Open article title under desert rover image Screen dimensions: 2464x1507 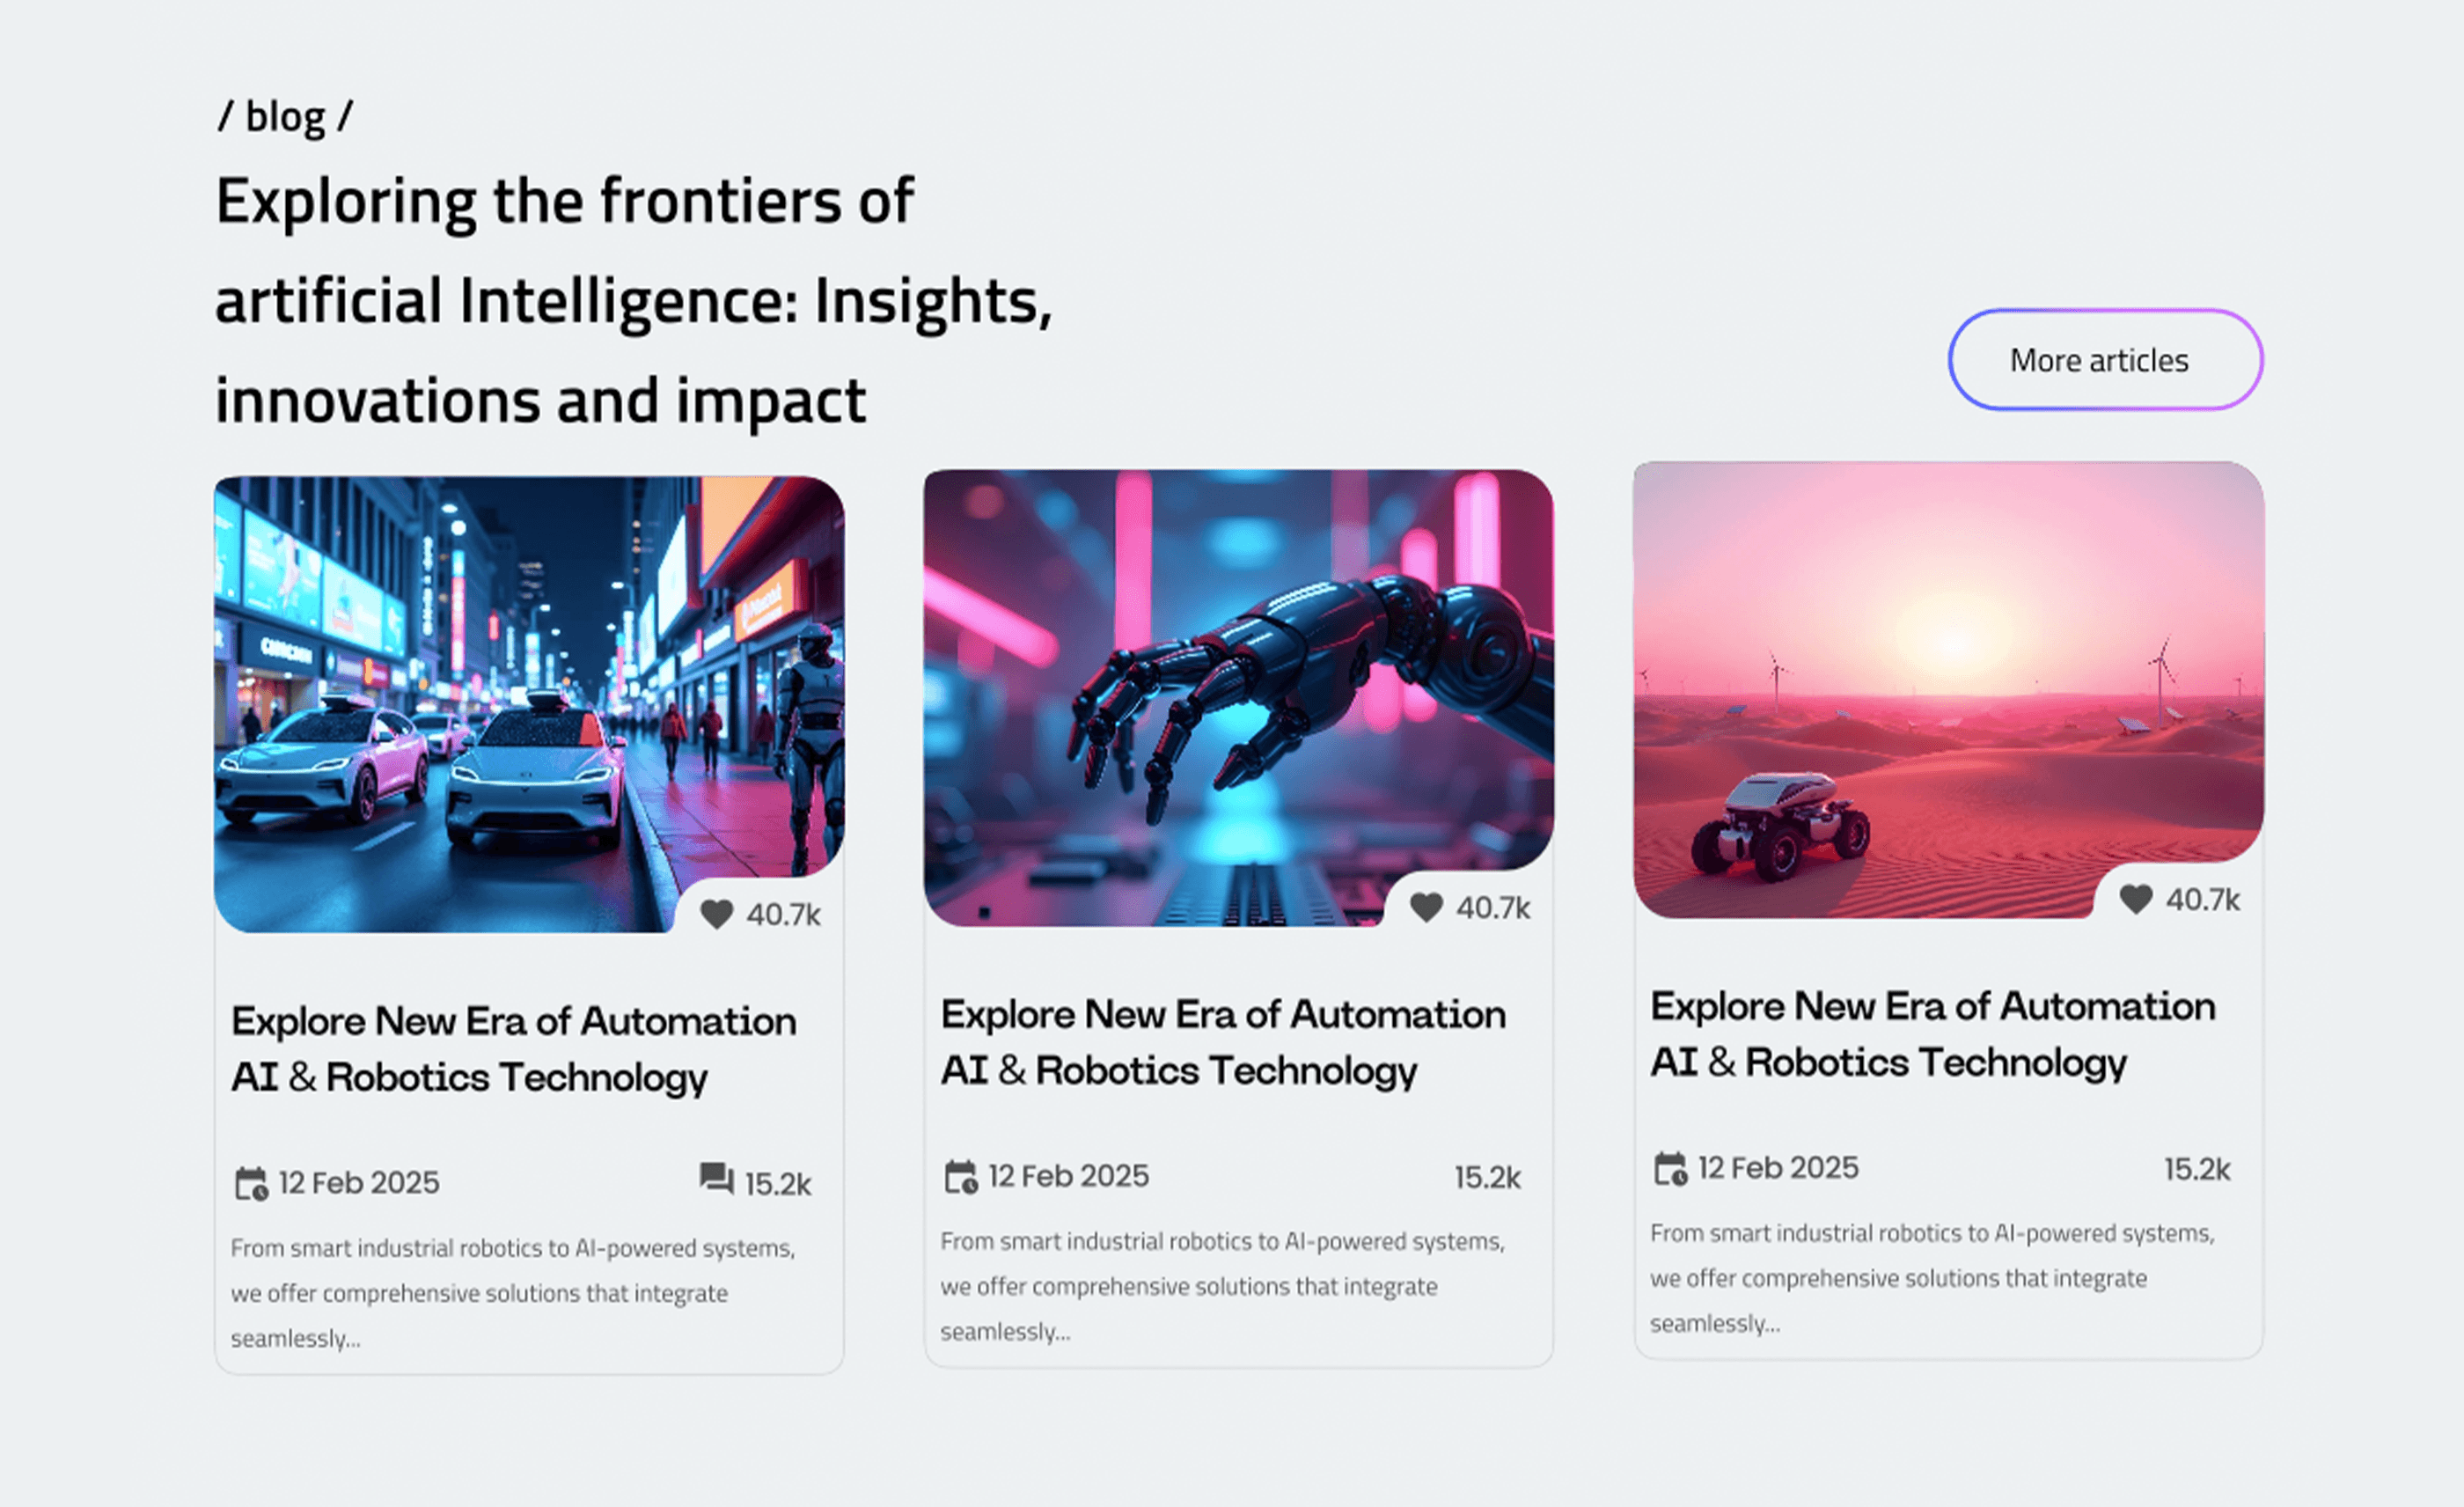[1932, 1034]
